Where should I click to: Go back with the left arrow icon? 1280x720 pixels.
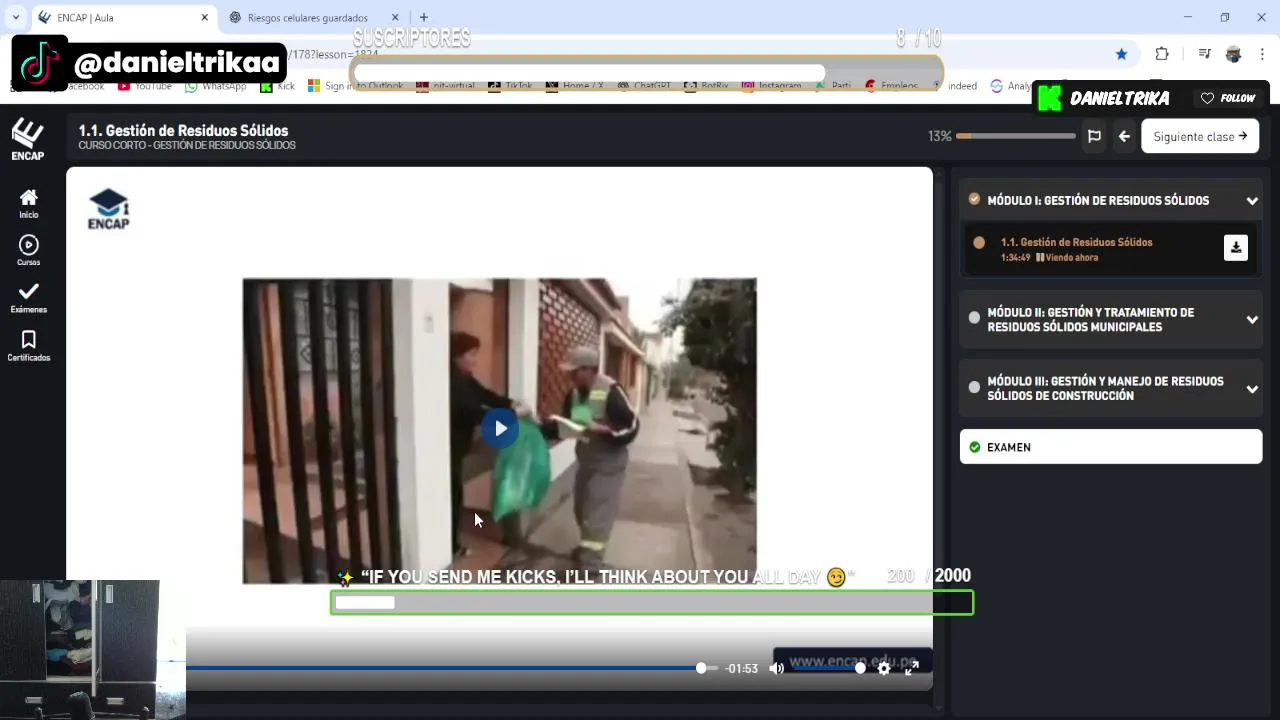click(1124, 136)
